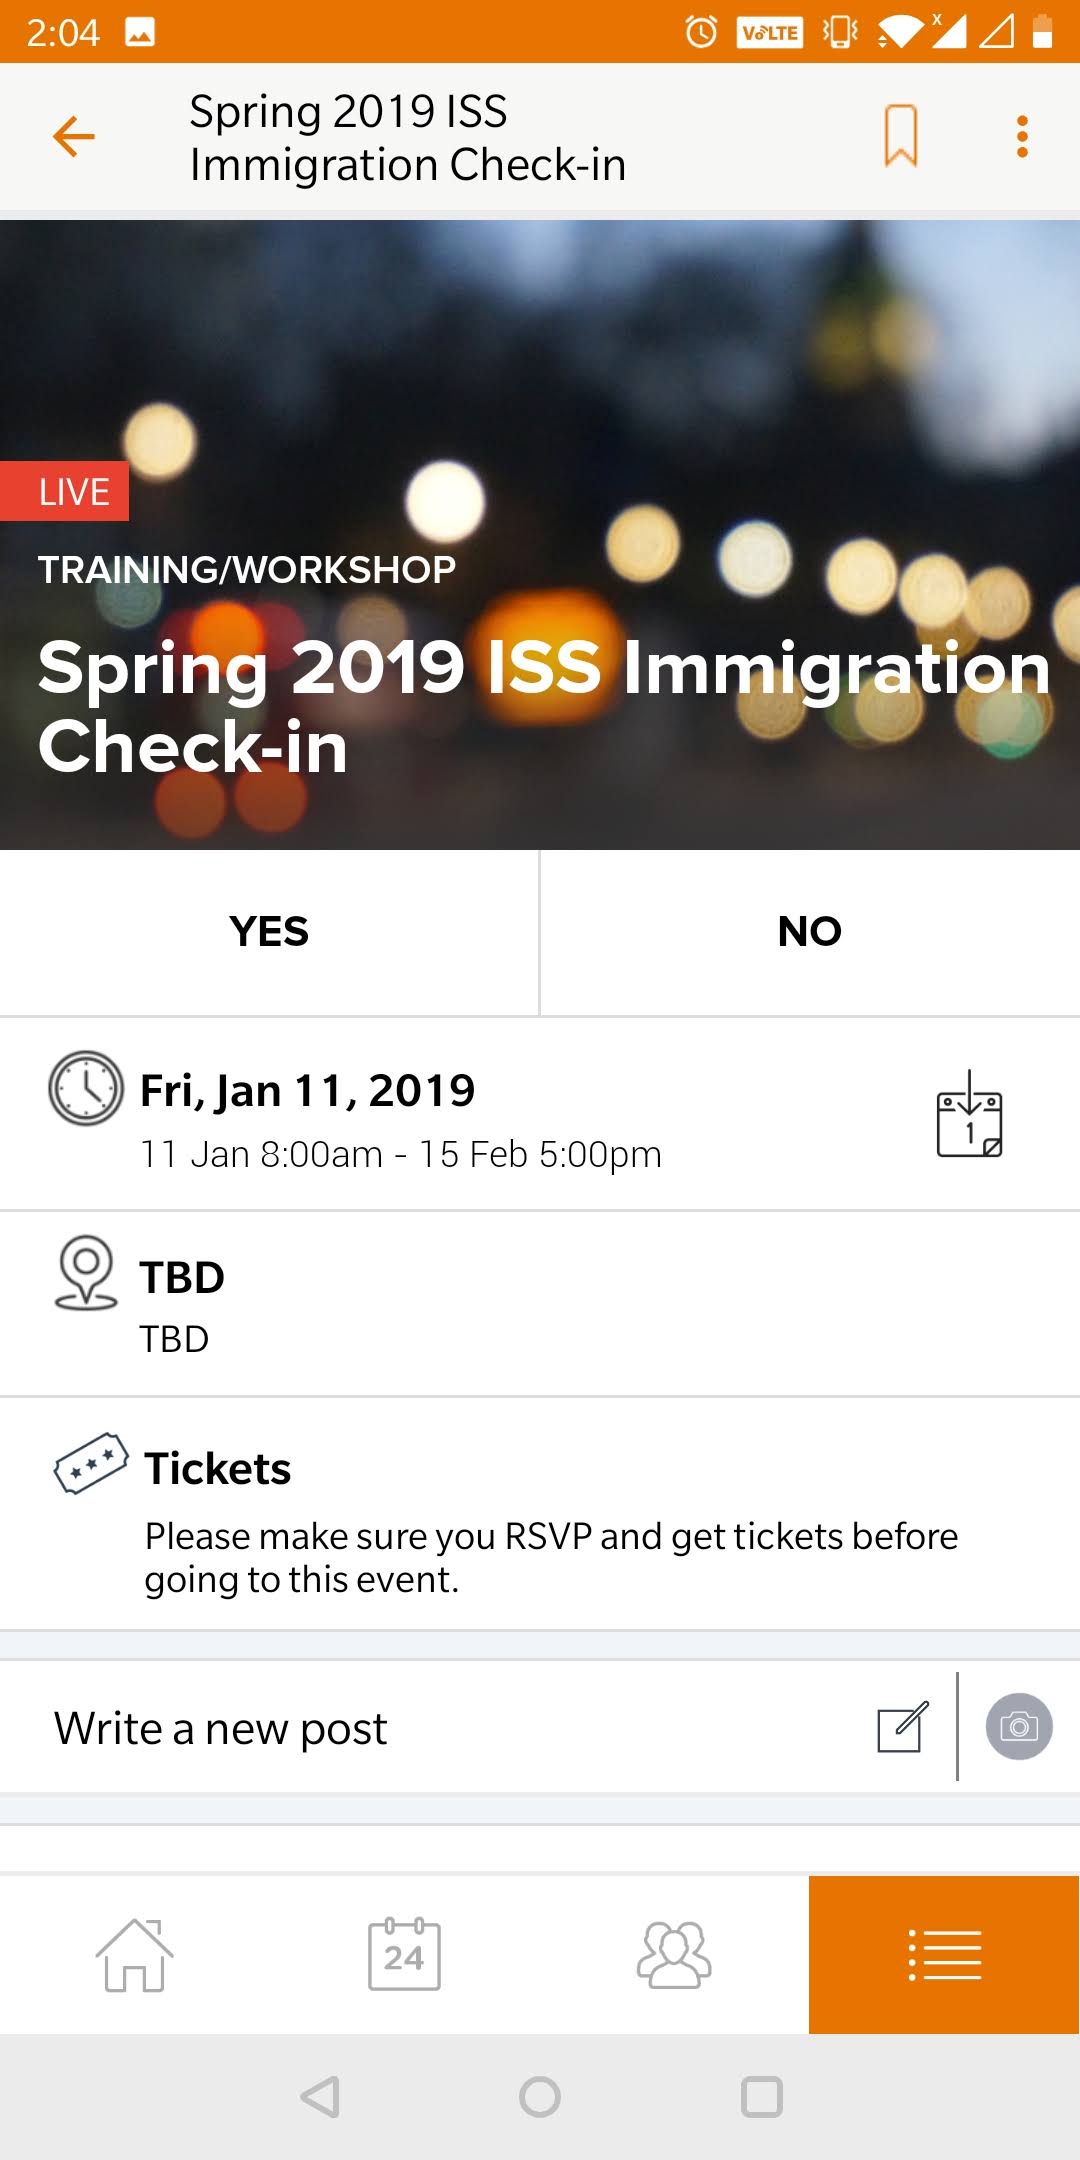Switch to the calendar tab
1080x2160 pixels.
(404, 1955)
